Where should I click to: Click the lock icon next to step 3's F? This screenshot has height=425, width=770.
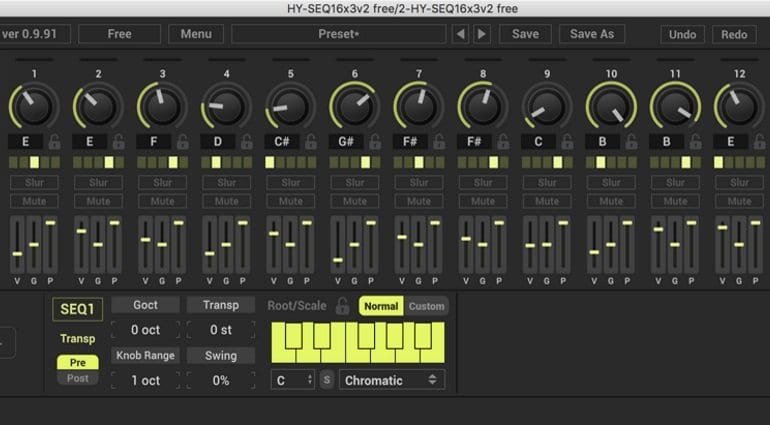[x=183, y=142]
